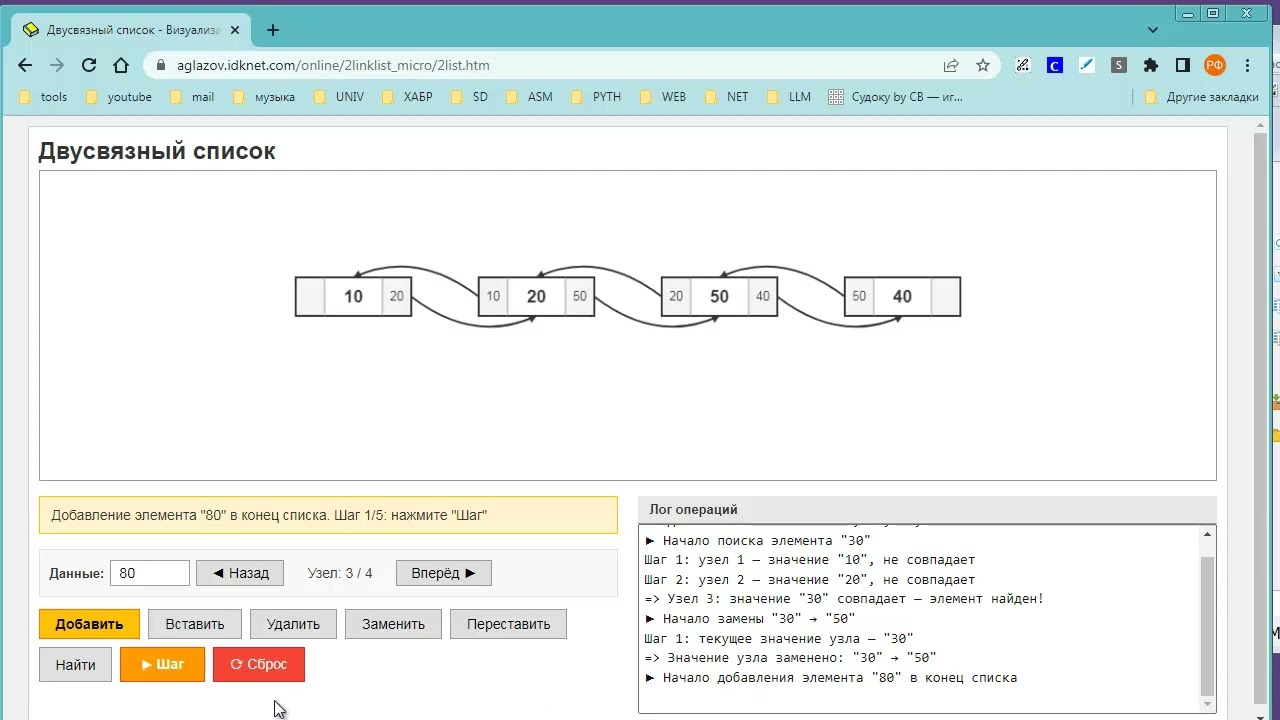Open the browser home page icon
Screen dimensions: 1280x720
(121, 65)
